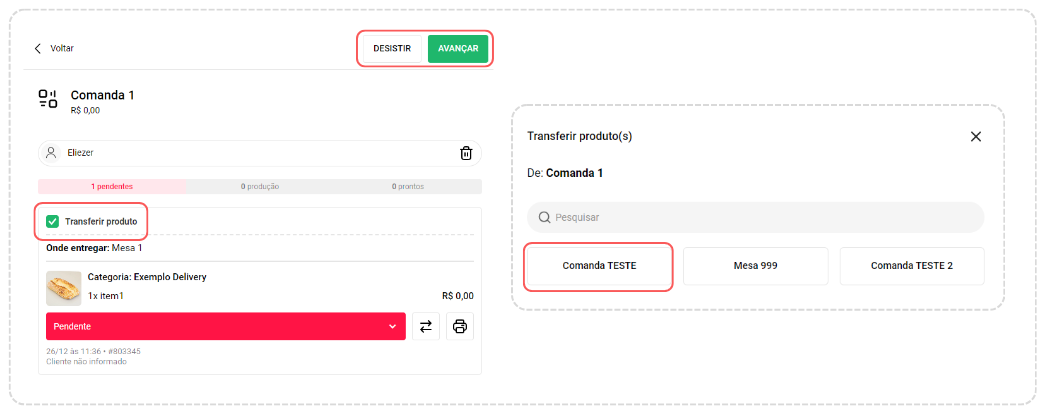Screen dimensions: 1041x411
Task: Switch to the 0 prontos tab
Action: [408, 187]
